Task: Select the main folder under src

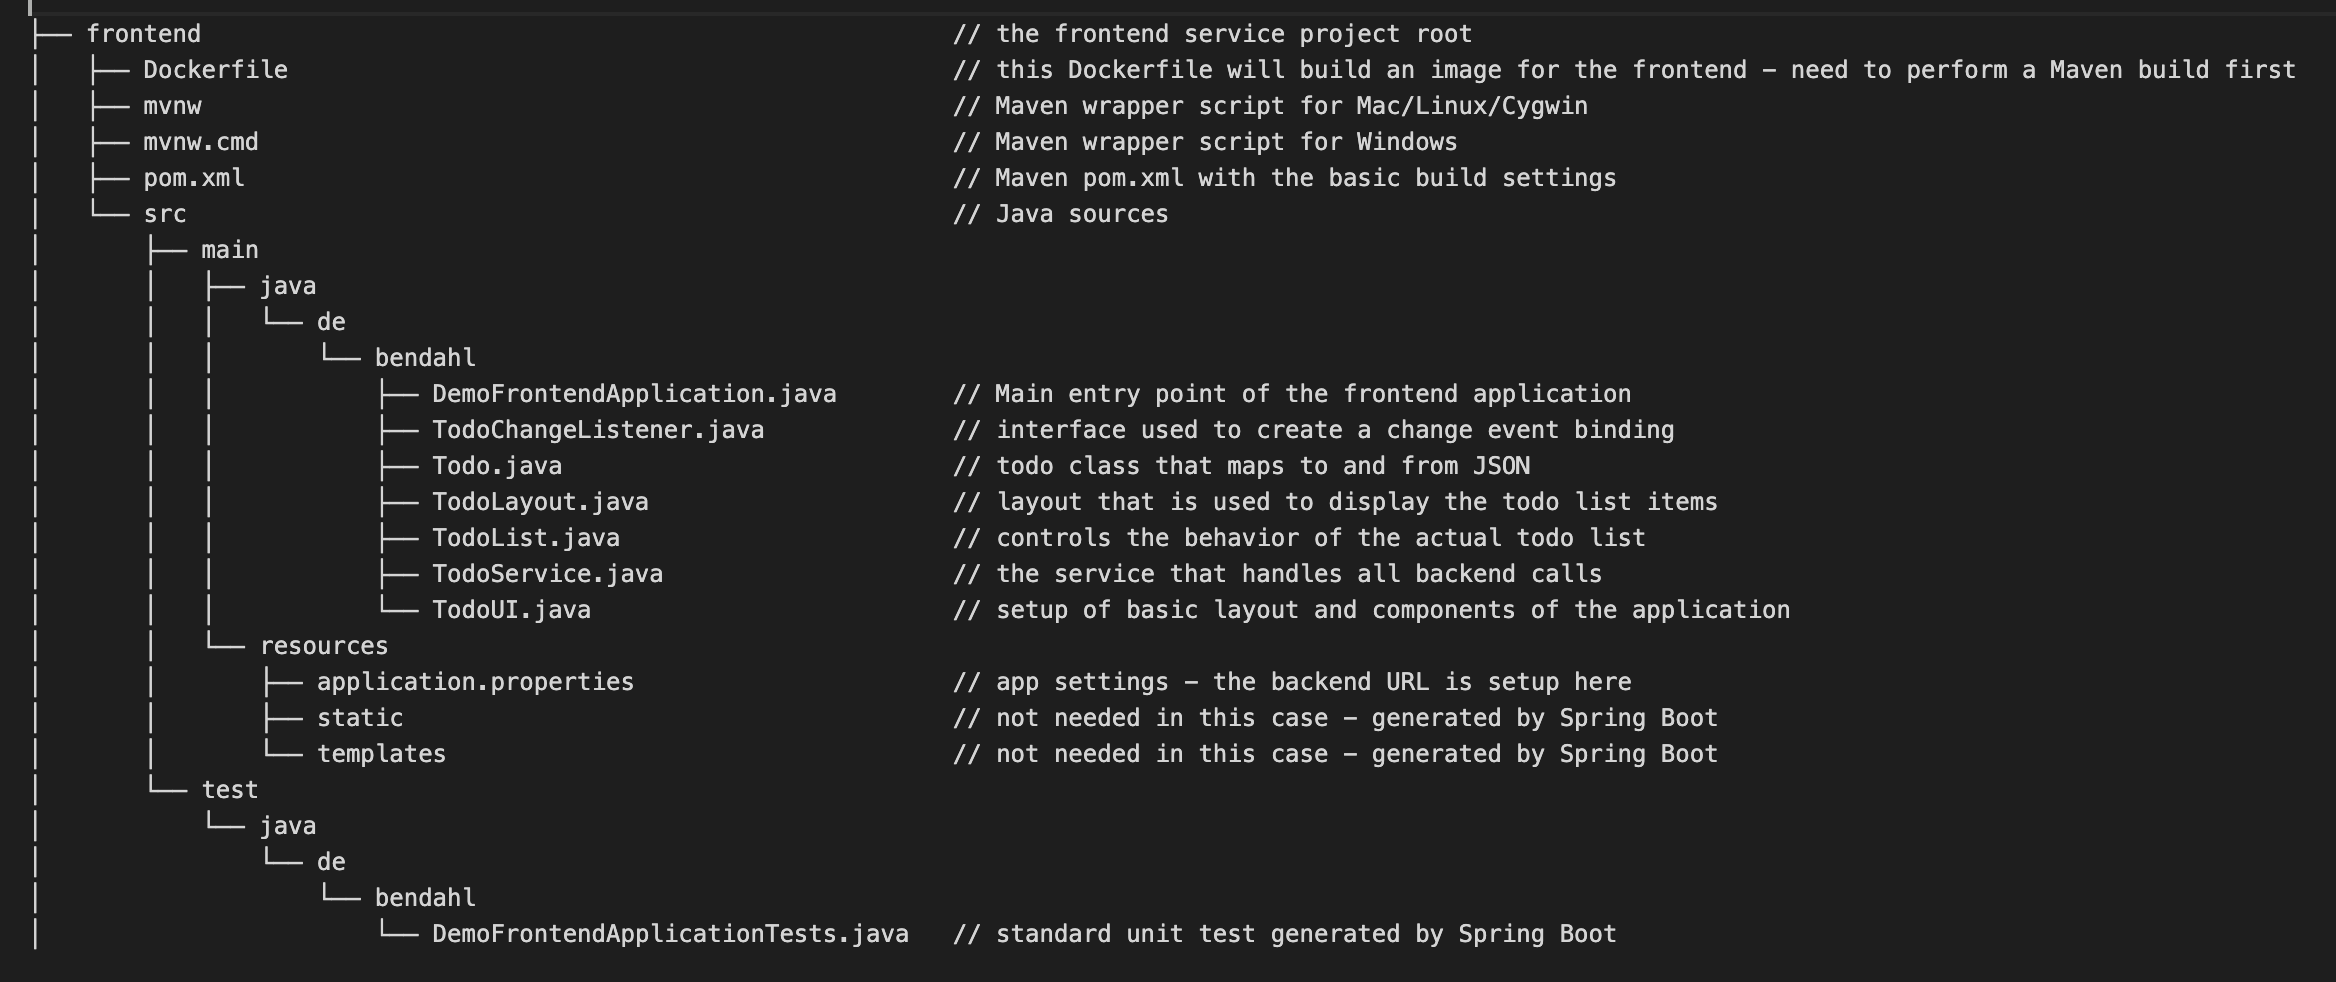Action: click(x=230, y=250)
